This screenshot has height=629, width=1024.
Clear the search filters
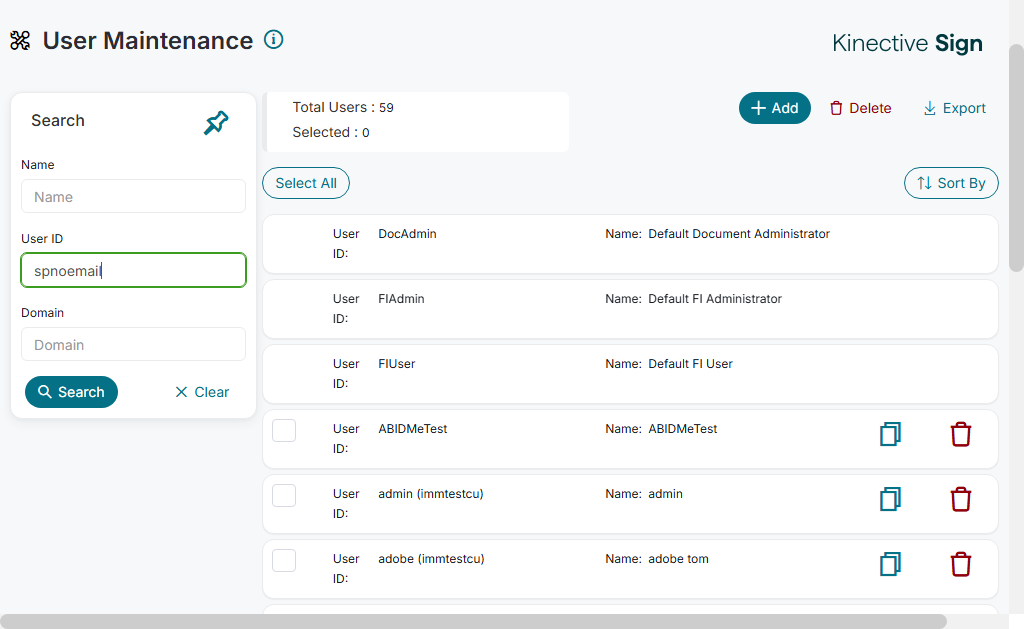[x=202, y=392]
